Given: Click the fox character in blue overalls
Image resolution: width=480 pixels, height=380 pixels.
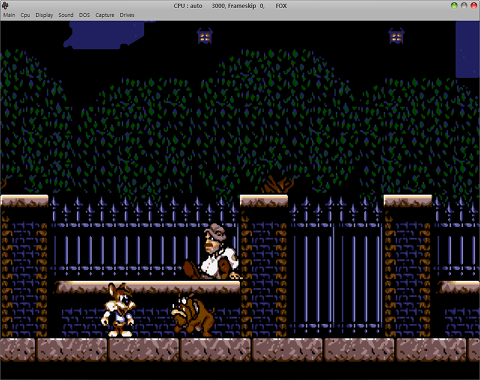Looking at the screenshot, I should tap(119, 310).
